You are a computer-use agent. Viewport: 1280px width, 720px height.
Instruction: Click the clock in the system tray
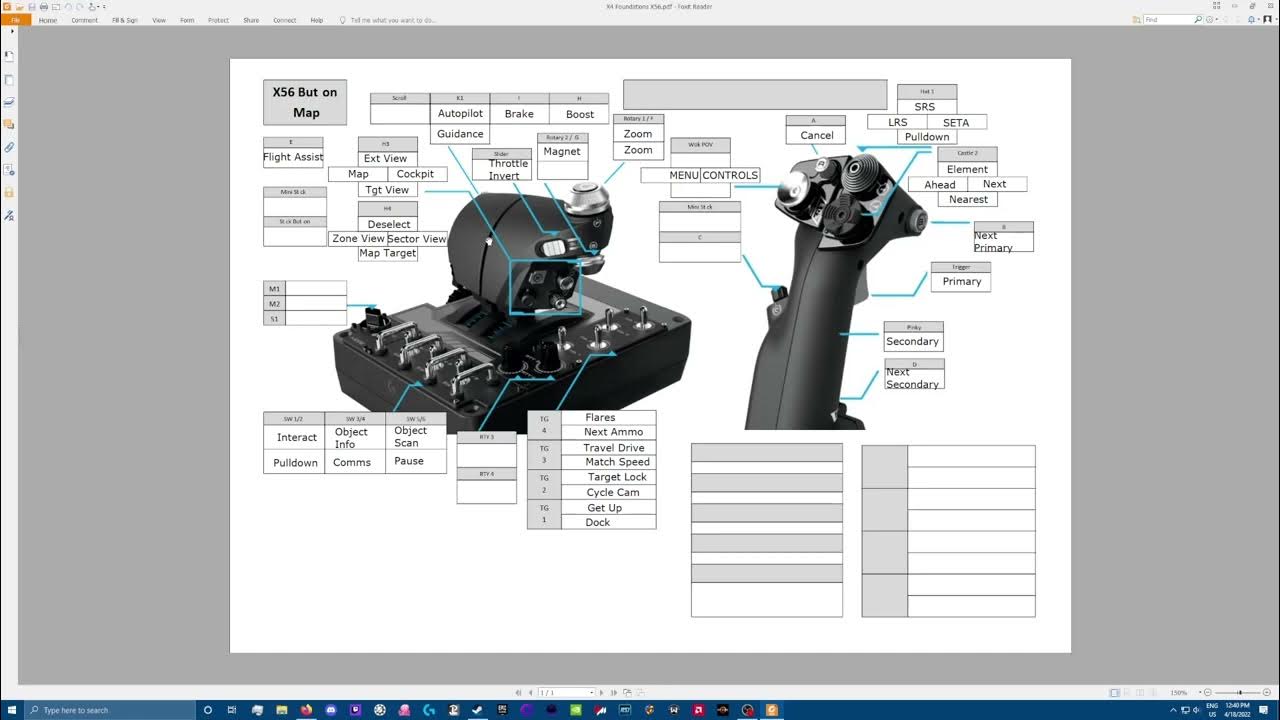pyautogui.click(x=1235, y=710)
